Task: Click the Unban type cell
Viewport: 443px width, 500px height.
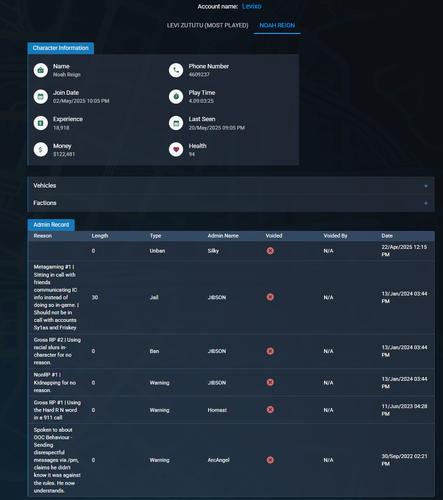Action: tap(157, 251)
